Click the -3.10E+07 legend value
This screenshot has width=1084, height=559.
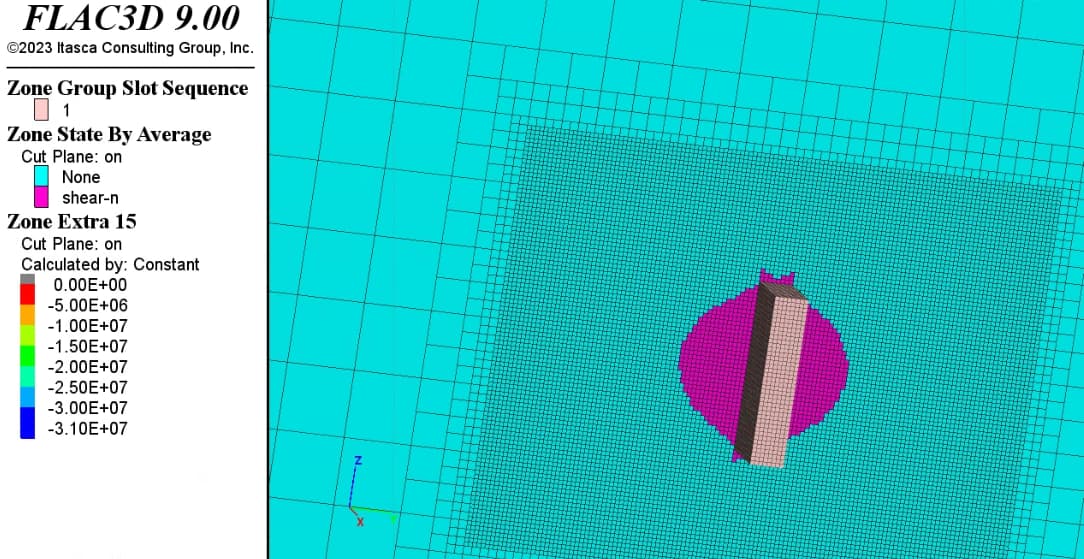(x=87, y=428)
